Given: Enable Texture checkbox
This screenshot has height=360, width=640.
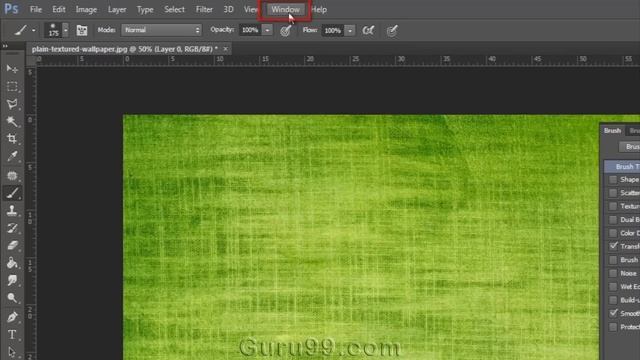Looking at the screenshot, I should point(613,206).
